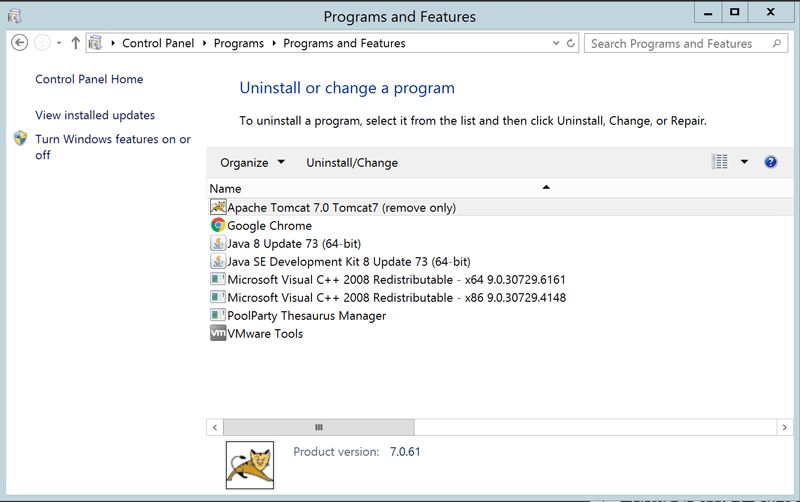
Task: Click the address bar Control Panel icon
Action: 95,43
